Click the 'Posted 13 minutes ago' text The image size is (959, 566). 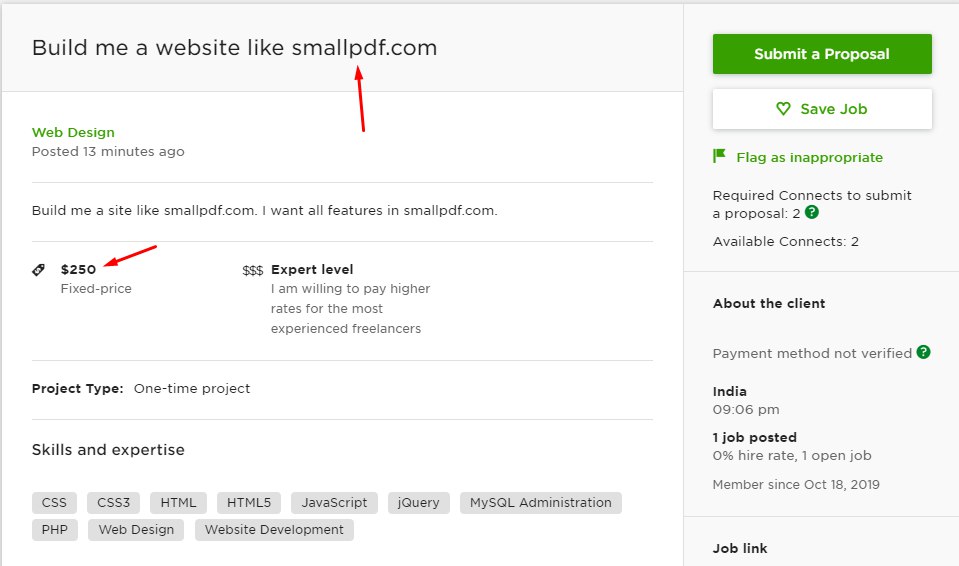108,151
